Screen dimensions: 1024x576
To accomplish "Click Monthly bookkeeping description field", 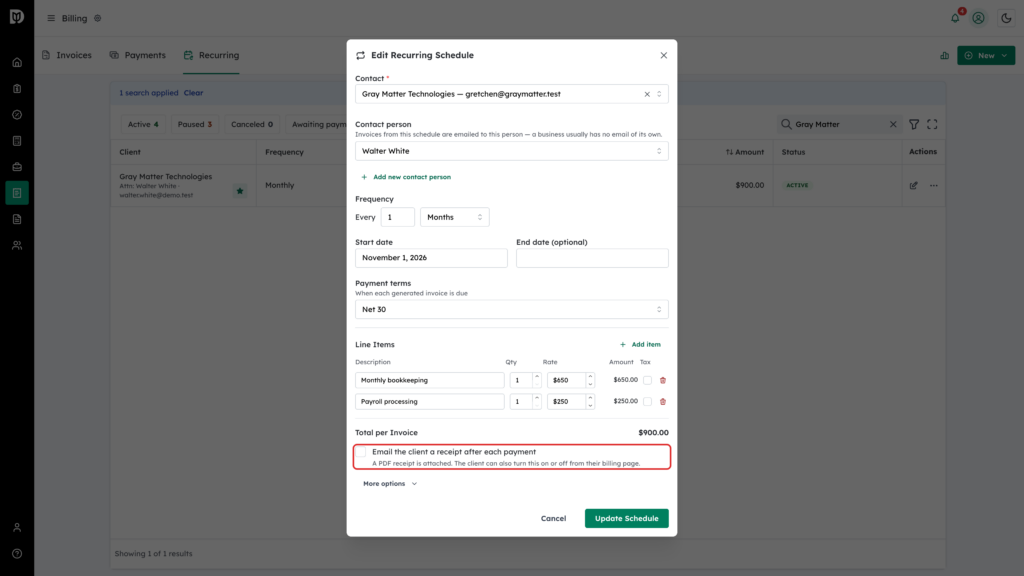I will (x=429, y=380).
